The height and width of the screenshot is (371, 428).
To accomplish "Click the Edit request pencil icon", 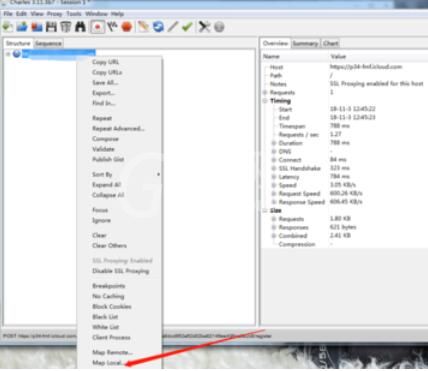I will pyautogui.click(x=173, y=27).
